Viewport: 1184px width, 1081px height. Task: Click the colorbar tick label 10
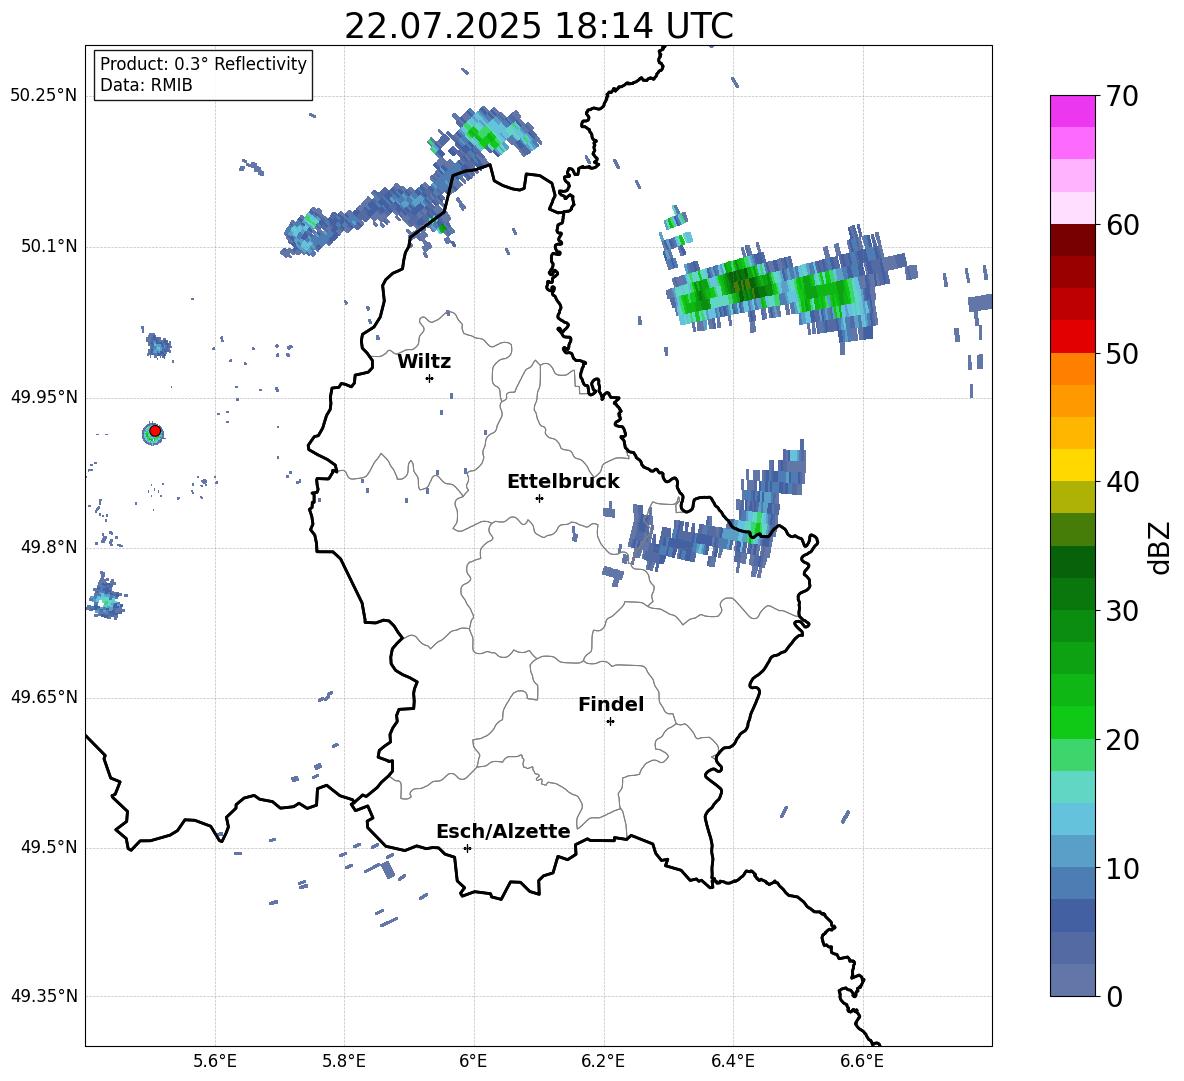[1122, 868]
